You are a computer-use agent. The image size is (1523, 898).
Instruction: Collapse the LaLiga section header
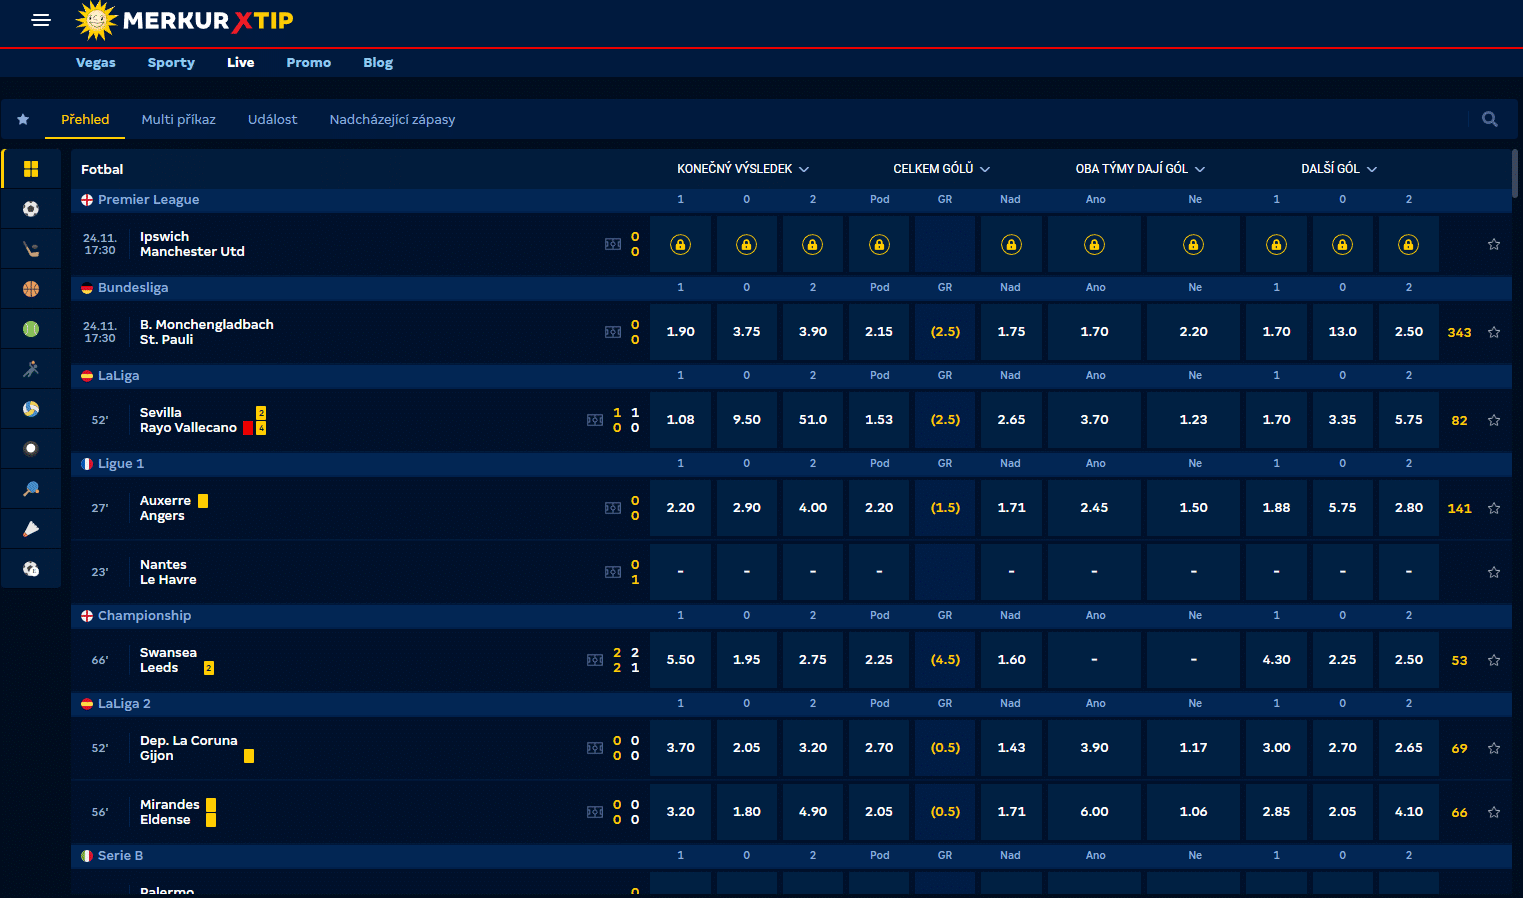(791, 376)
